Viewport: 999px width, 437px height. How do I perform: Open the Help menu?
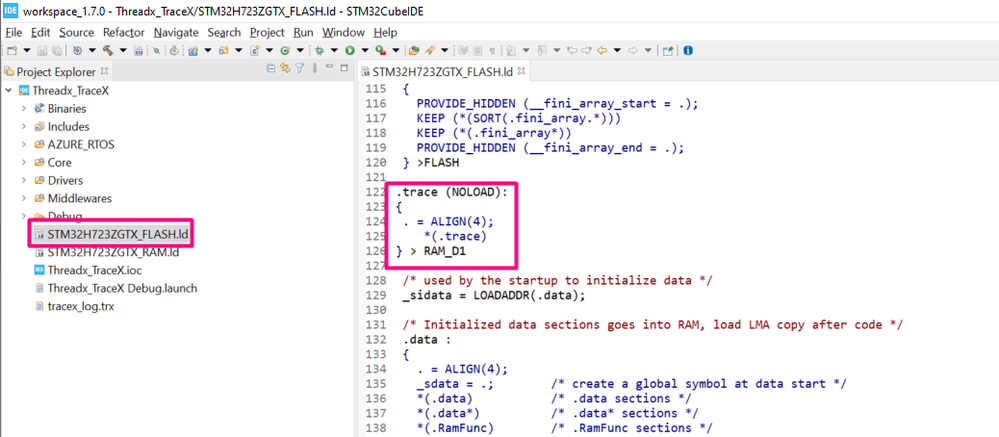pyautogui.click(x=385, y=32)
